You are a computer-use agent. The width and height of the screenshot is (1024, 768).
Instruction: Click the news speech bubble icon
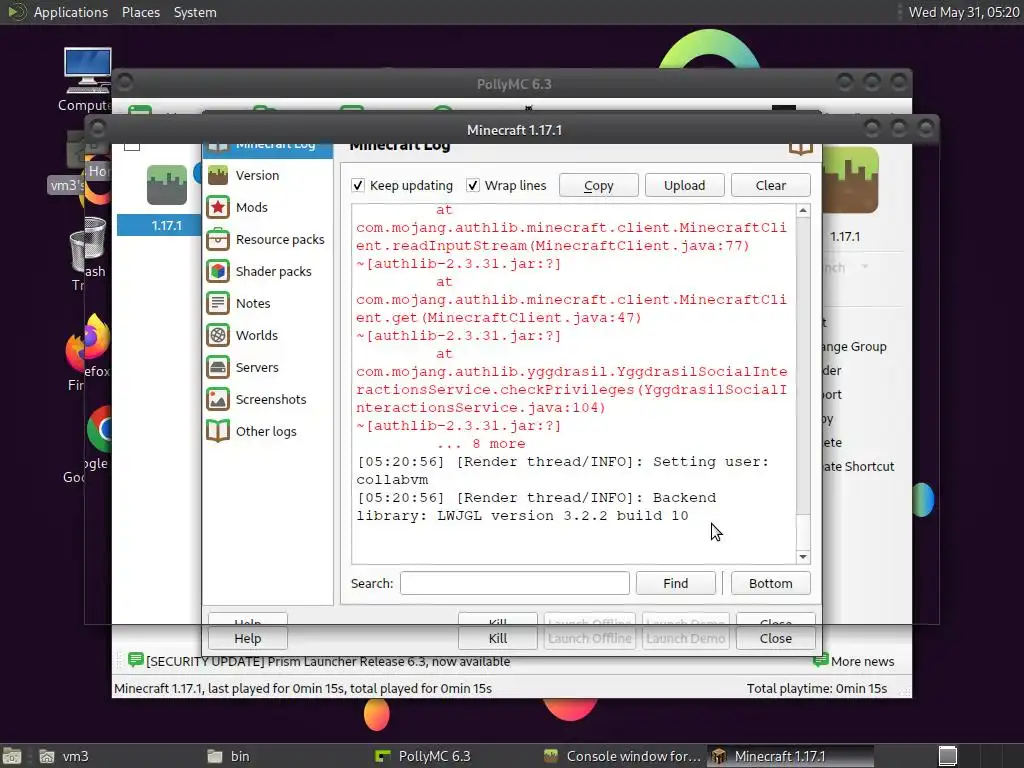click(136, 660)
